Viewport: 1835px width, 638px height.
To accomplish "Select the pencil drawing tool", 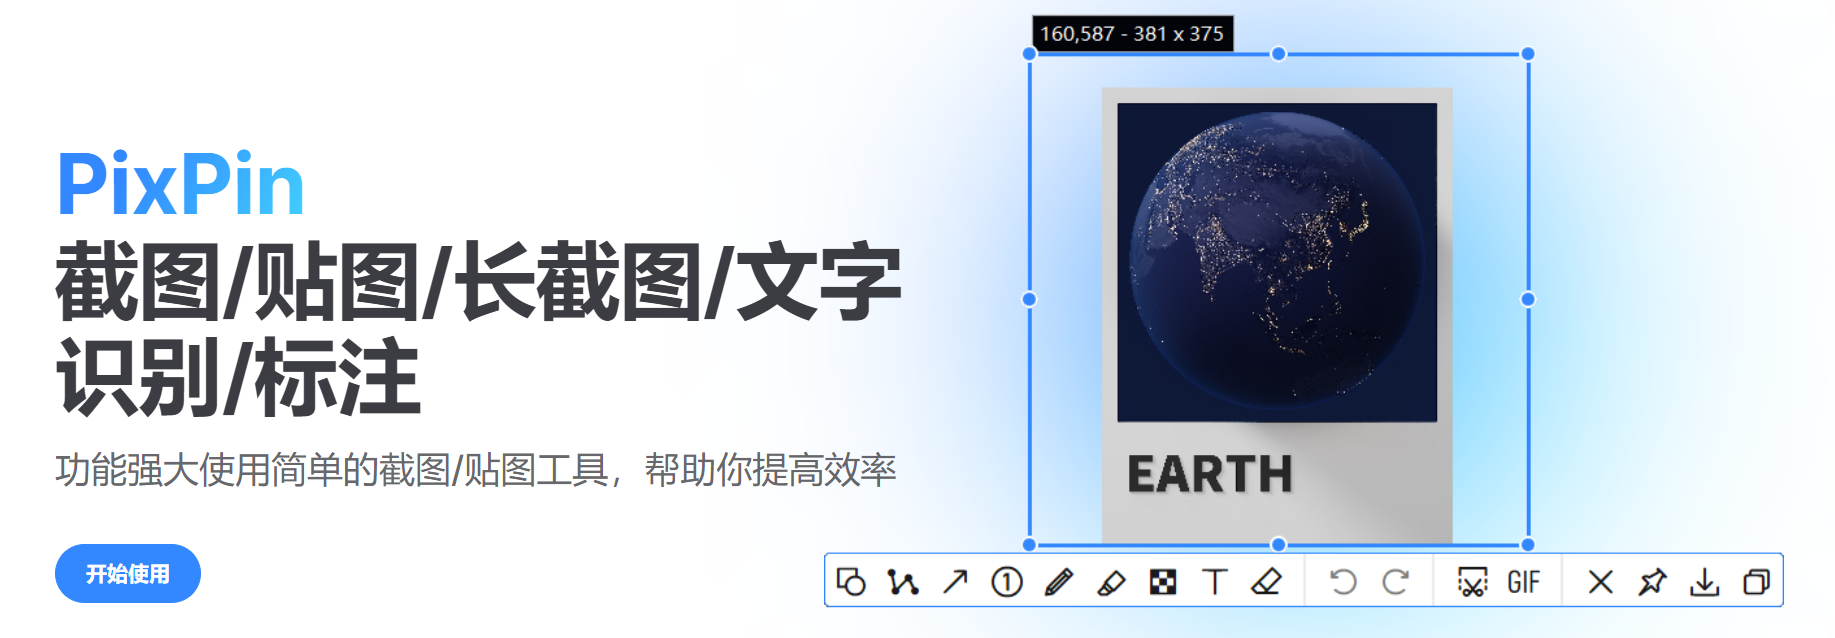I will pos(1059,581).
